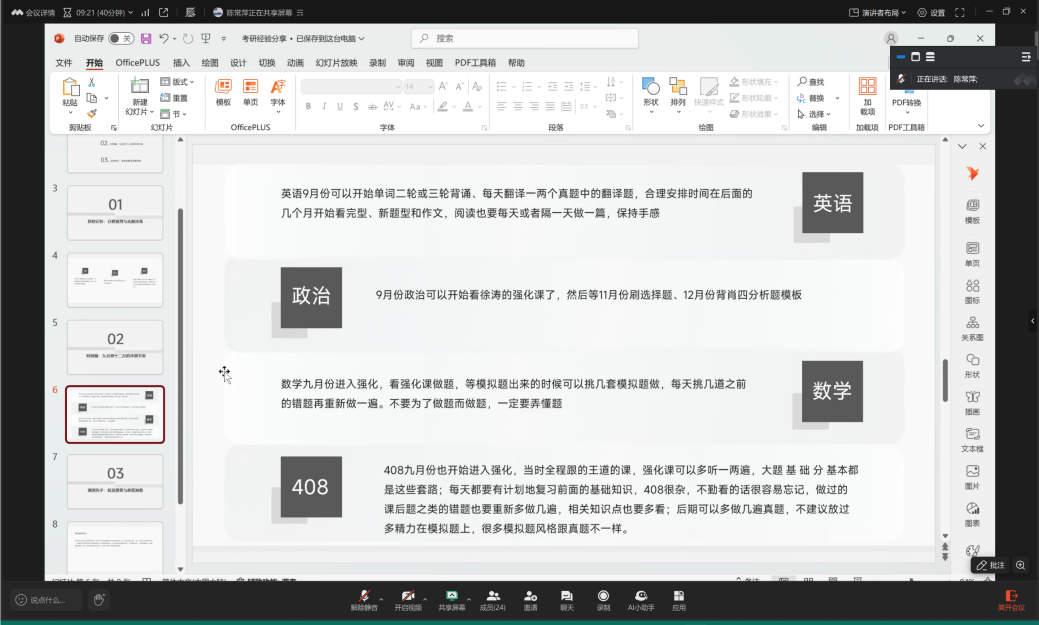Click the 新建幻灯片 new slide icon
1039x625 pixels.
pos(139,93)
